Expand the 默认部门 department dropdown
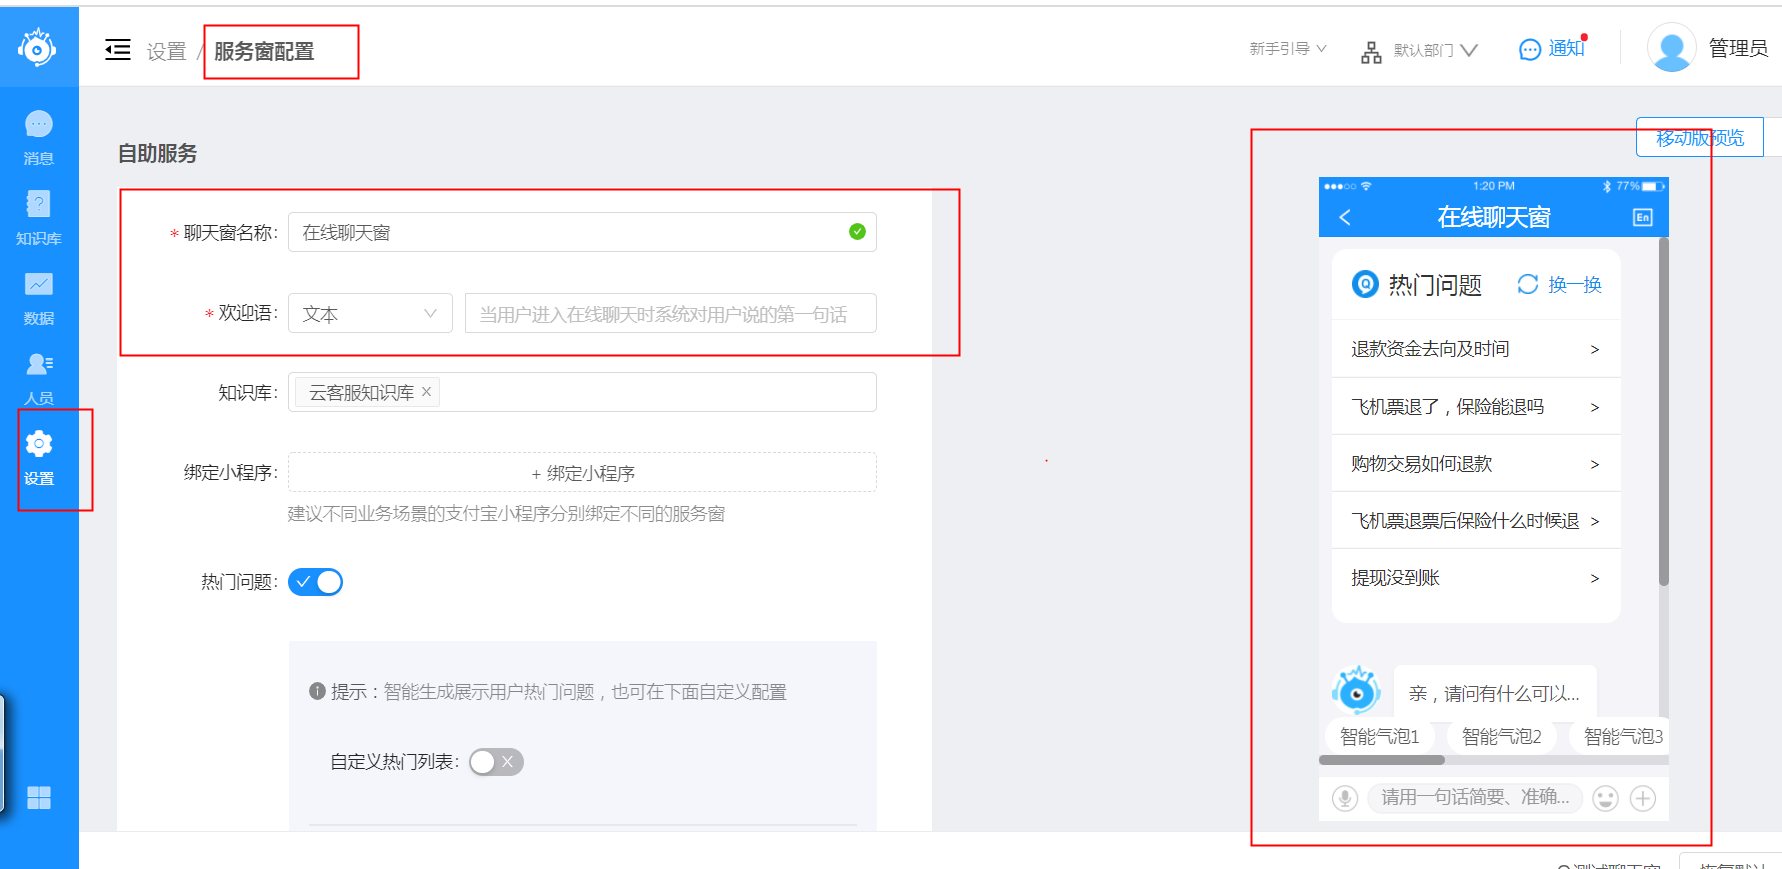 (1435, 50)
